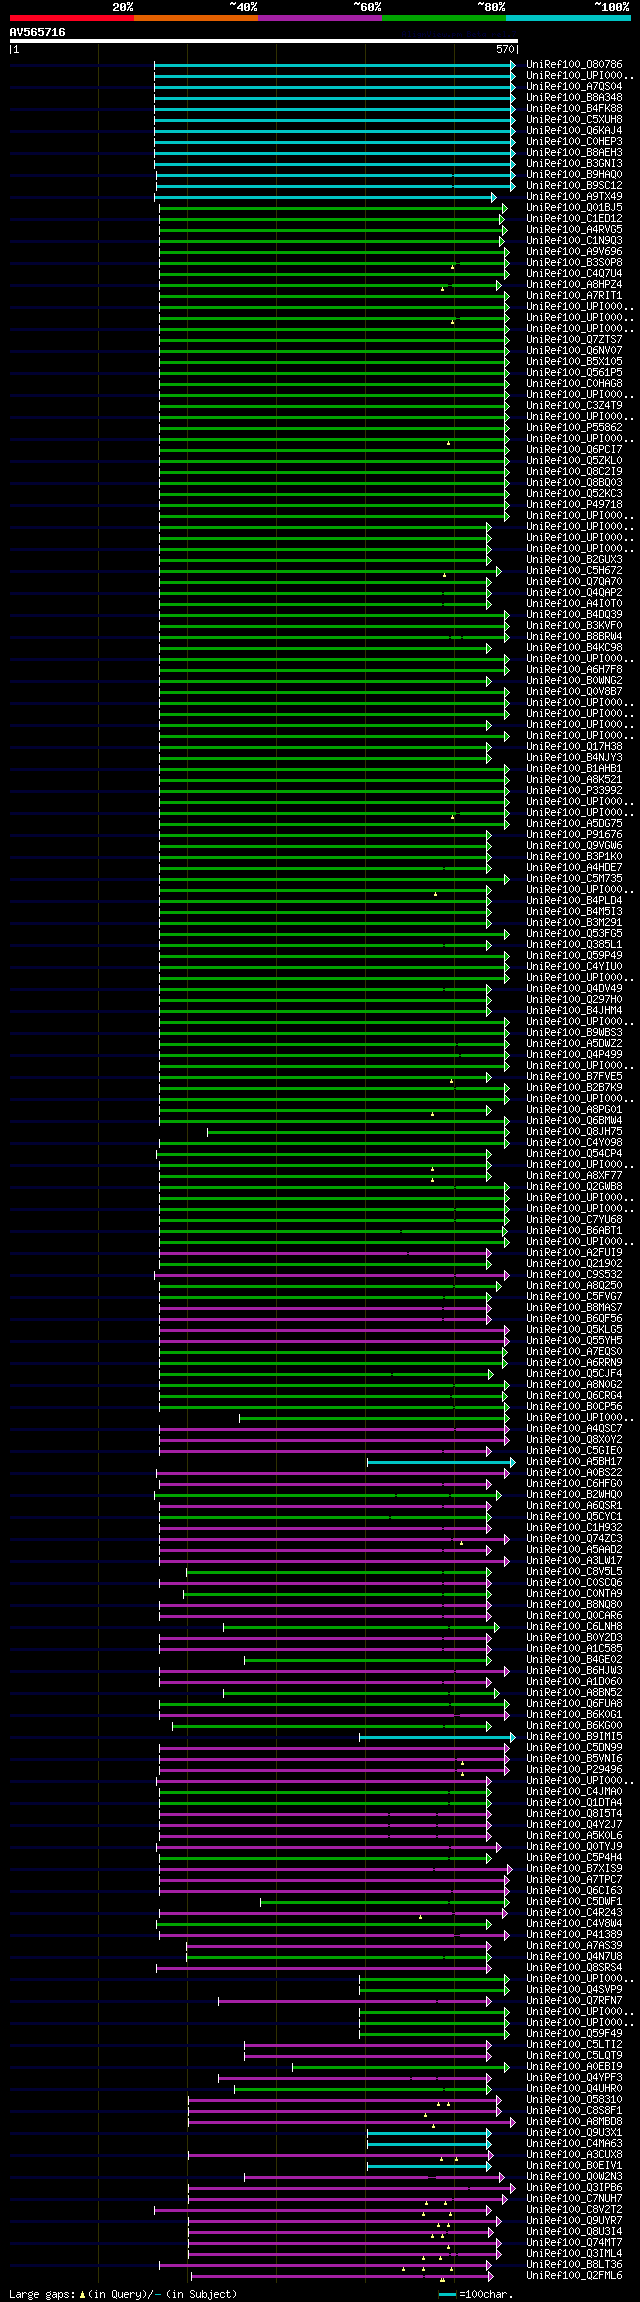Click the green ~80% identity legend segment
640x2302 pixels.
tap(443, 18)
